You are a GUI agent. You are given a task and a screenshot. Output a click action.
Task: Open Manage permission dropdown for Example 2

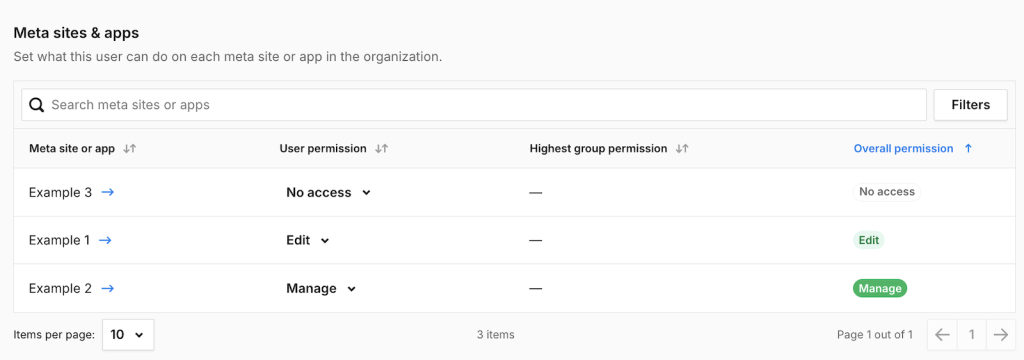321,288
